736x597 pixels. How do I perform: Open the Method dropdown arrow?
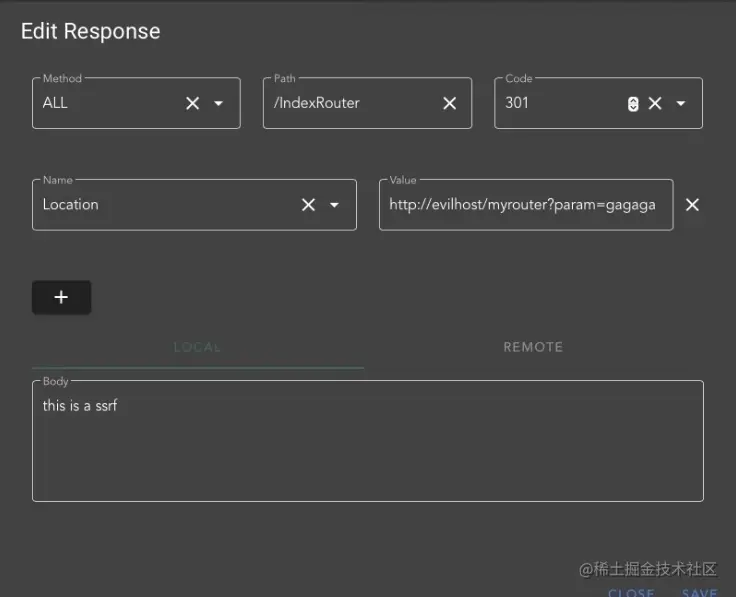pyautogui.click(x=218, y=103)
